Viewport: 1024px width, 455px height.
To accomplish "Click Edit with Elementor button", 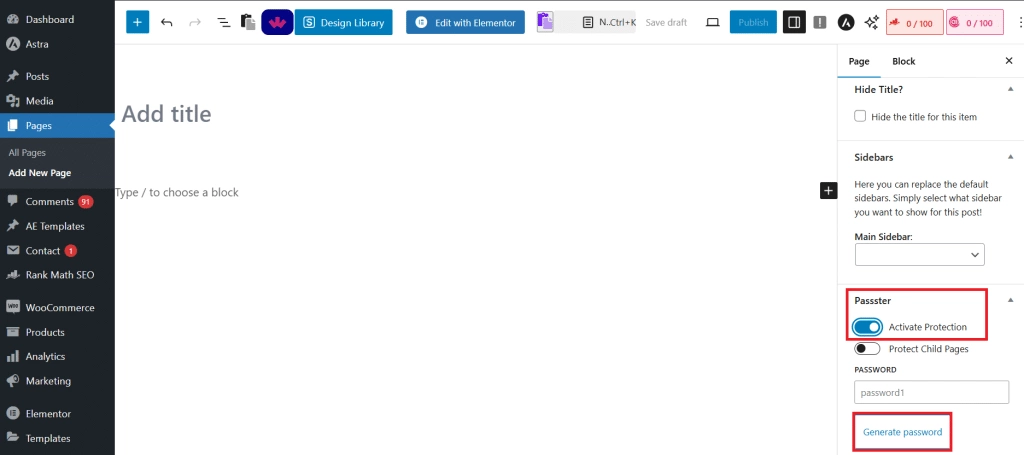I will 466,22.
